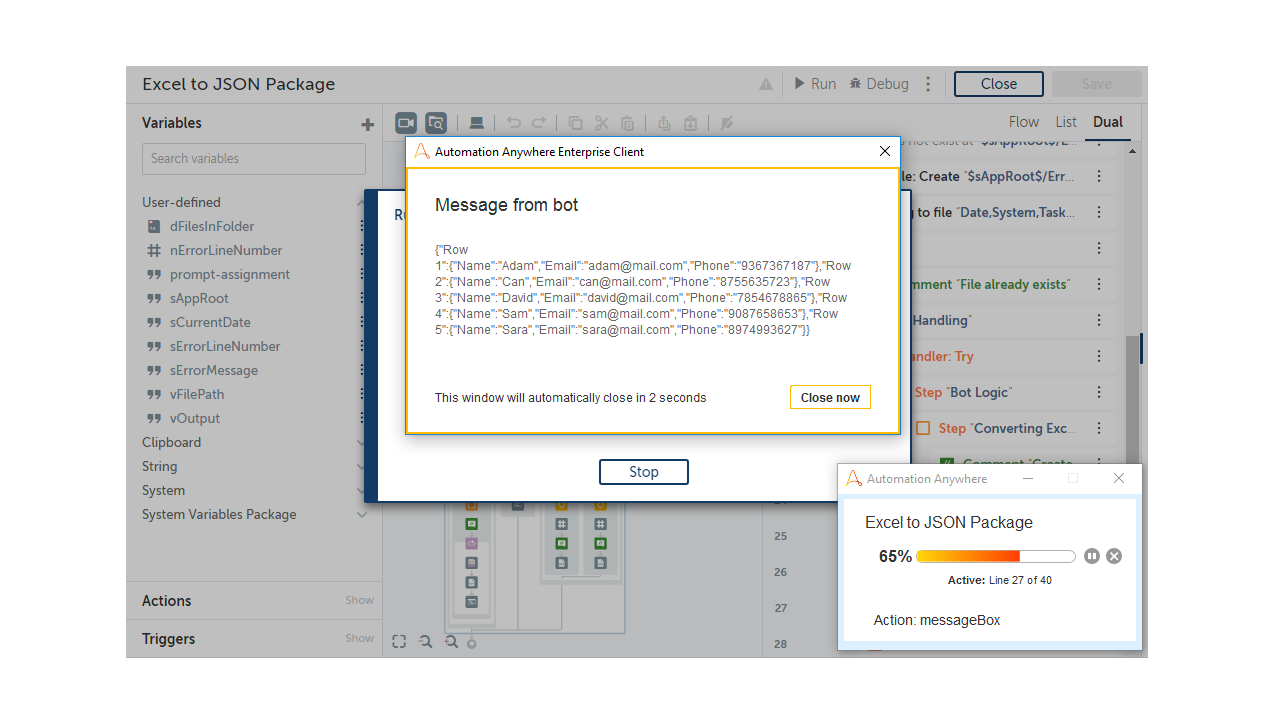Expand the Clipboard variables section
Image resolution: width=1280 pixels, height=720 pixels.
tap(361, 442)
